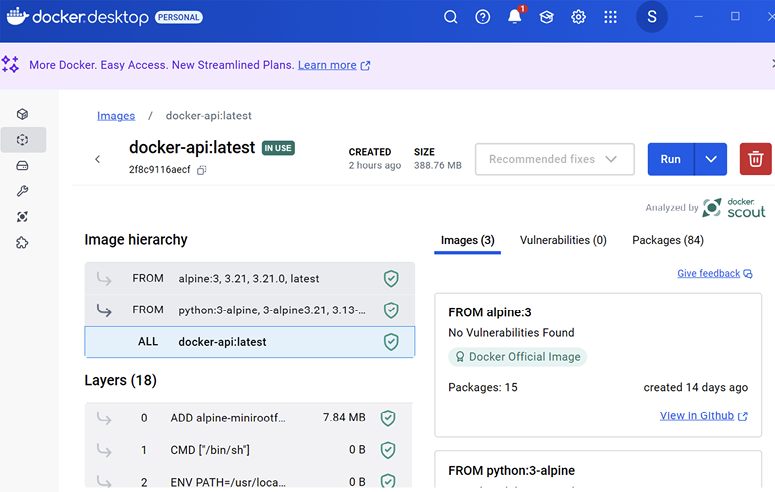Viewport: 775px width, 492px height.
Task: Click 'created 14 days ago' text
Action: (x=695, y=387)
